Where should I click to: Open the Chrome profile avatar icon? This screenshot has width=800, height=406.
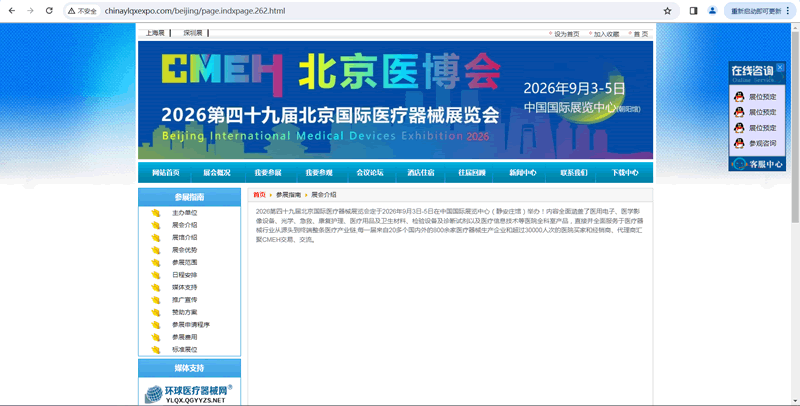click(x=712, y=11)
